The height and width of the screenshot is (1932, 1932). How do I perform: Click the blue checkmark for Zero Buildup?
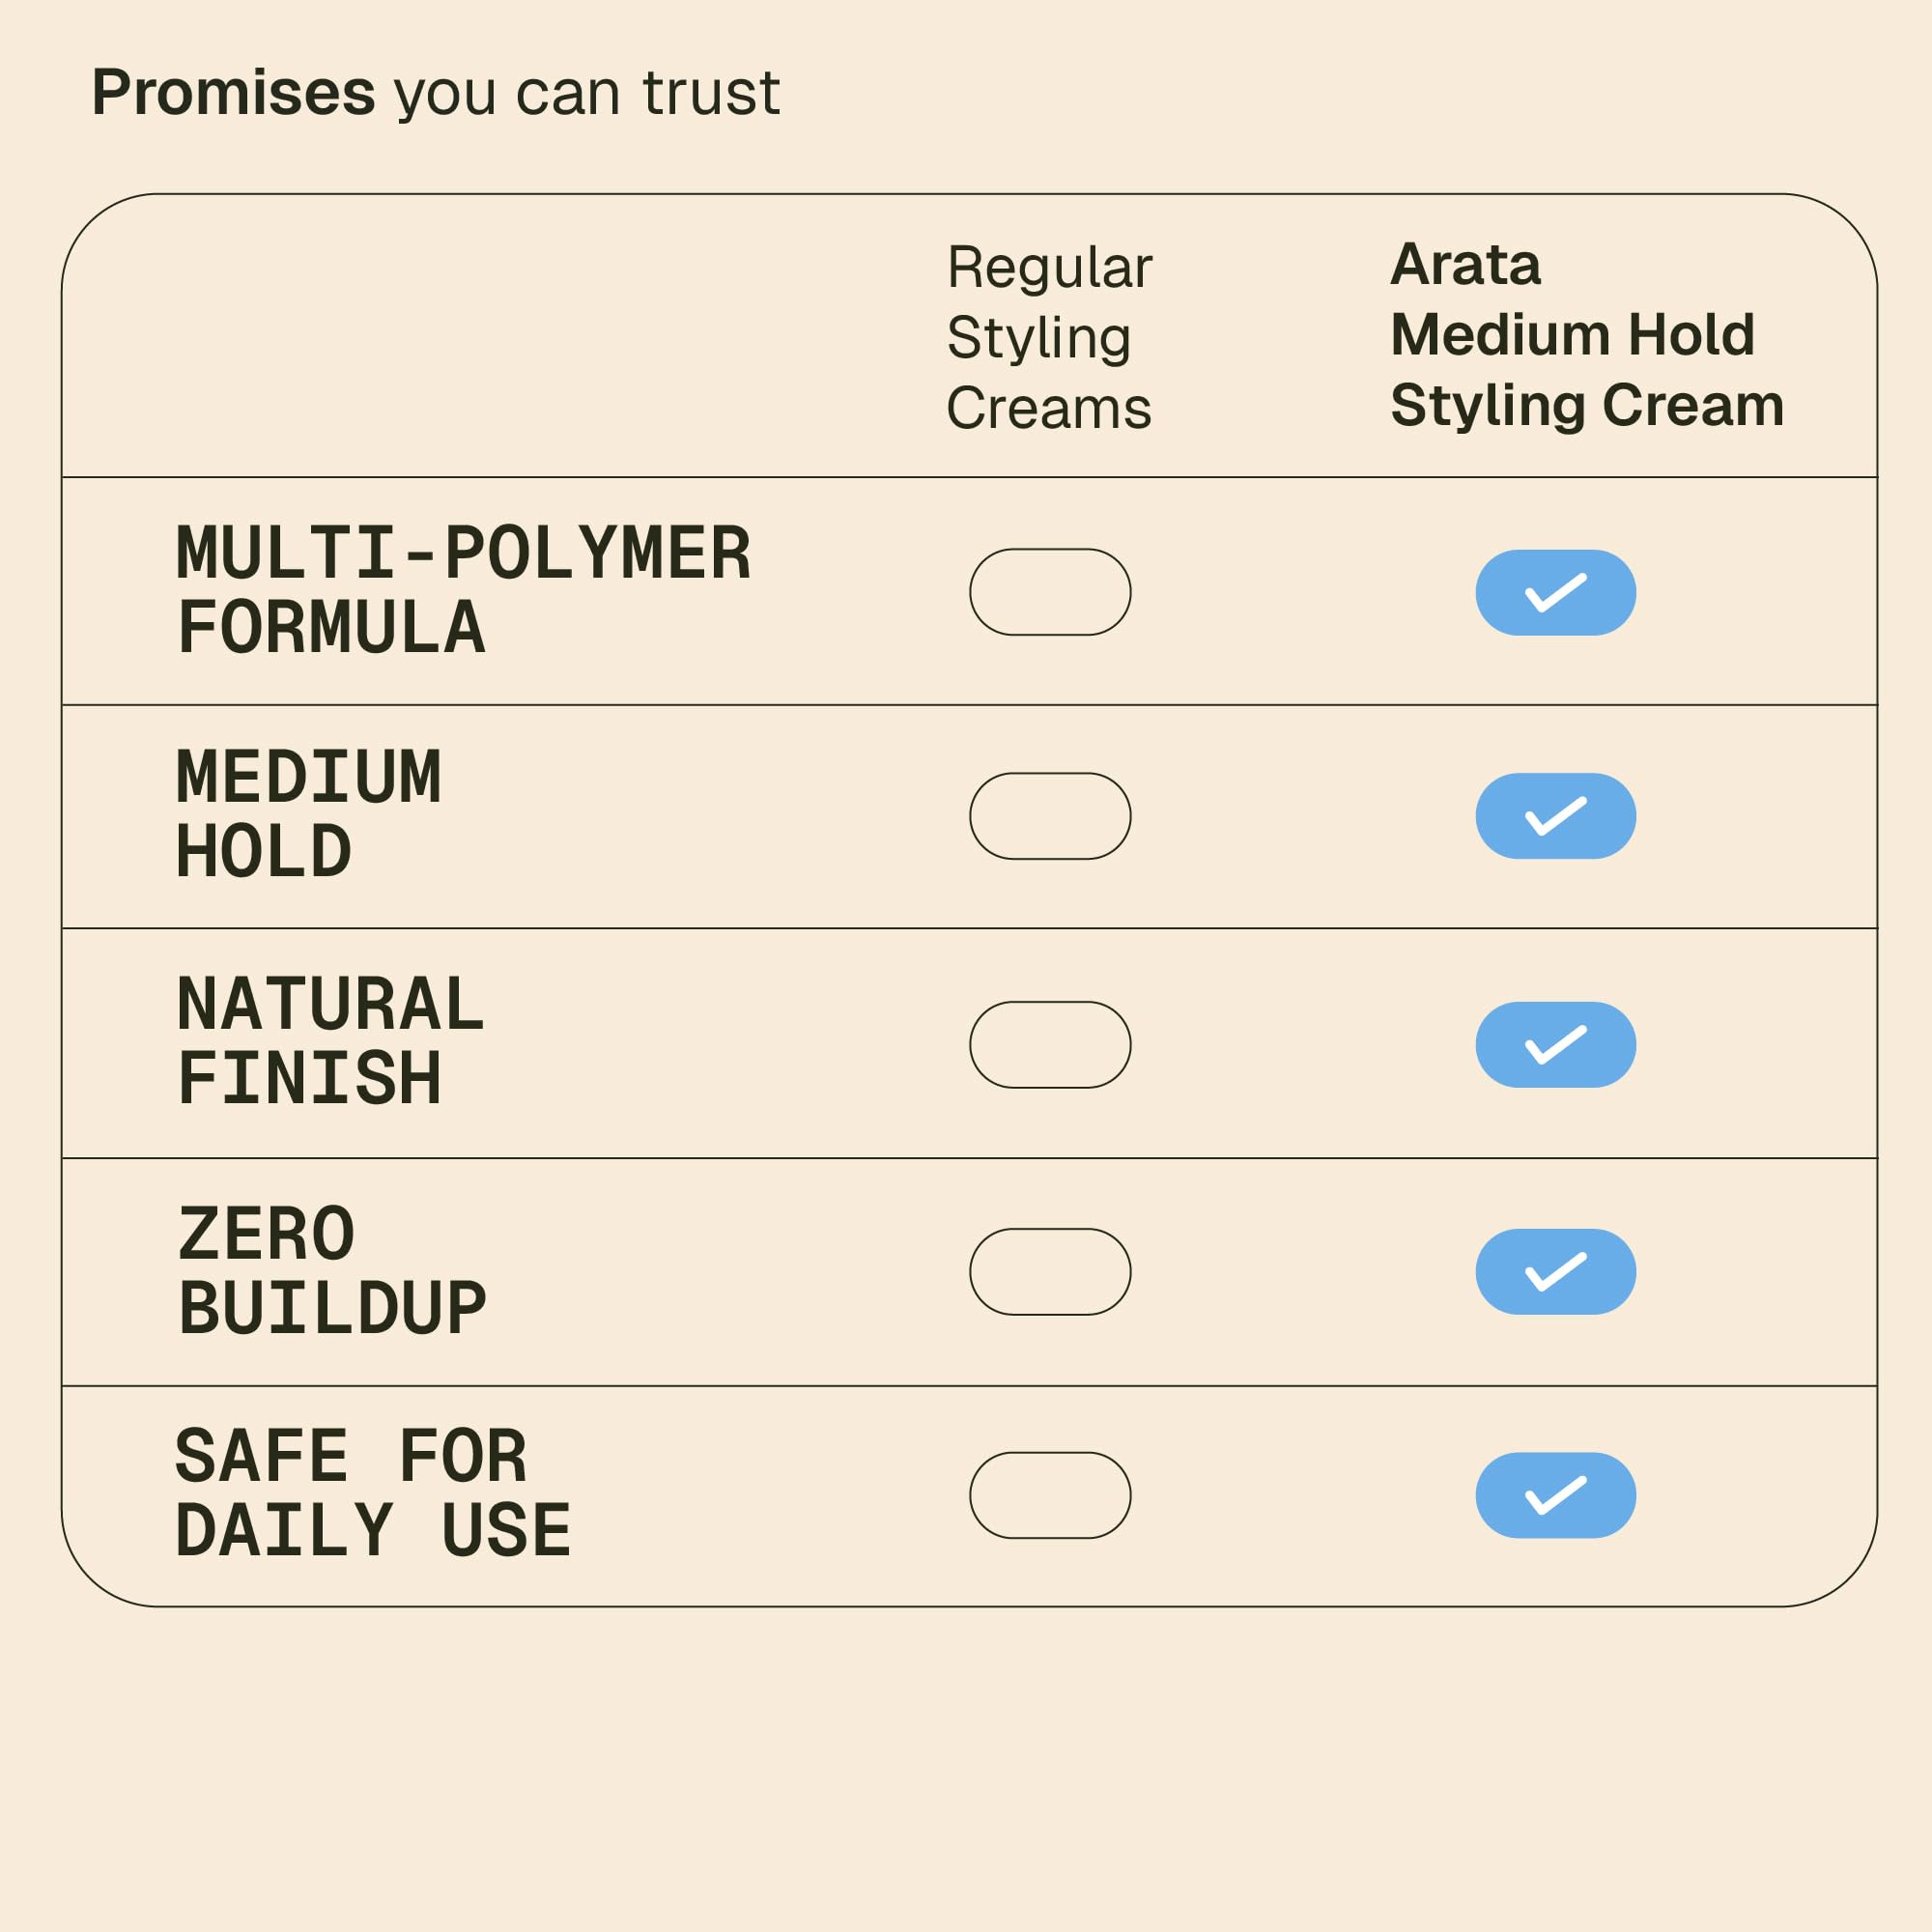click(x=1555, y=1271)
